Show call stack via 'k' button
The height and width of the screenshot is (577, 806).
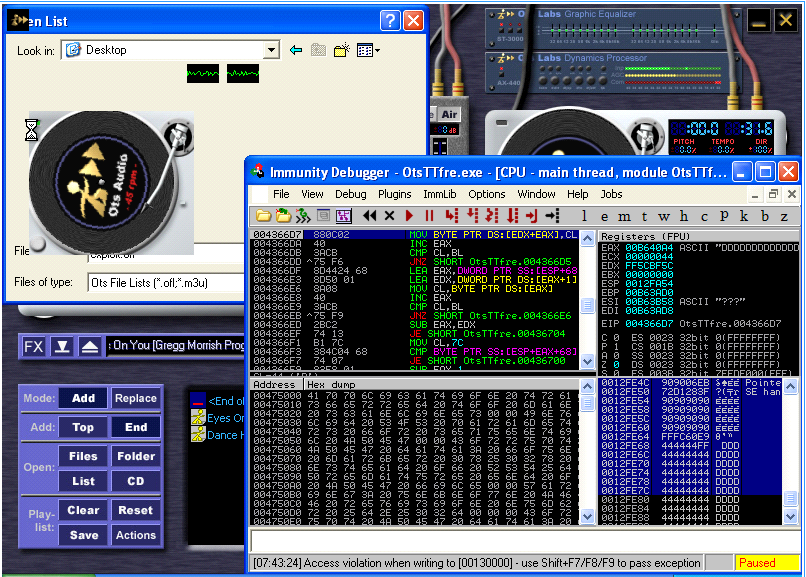click(744, 216)
